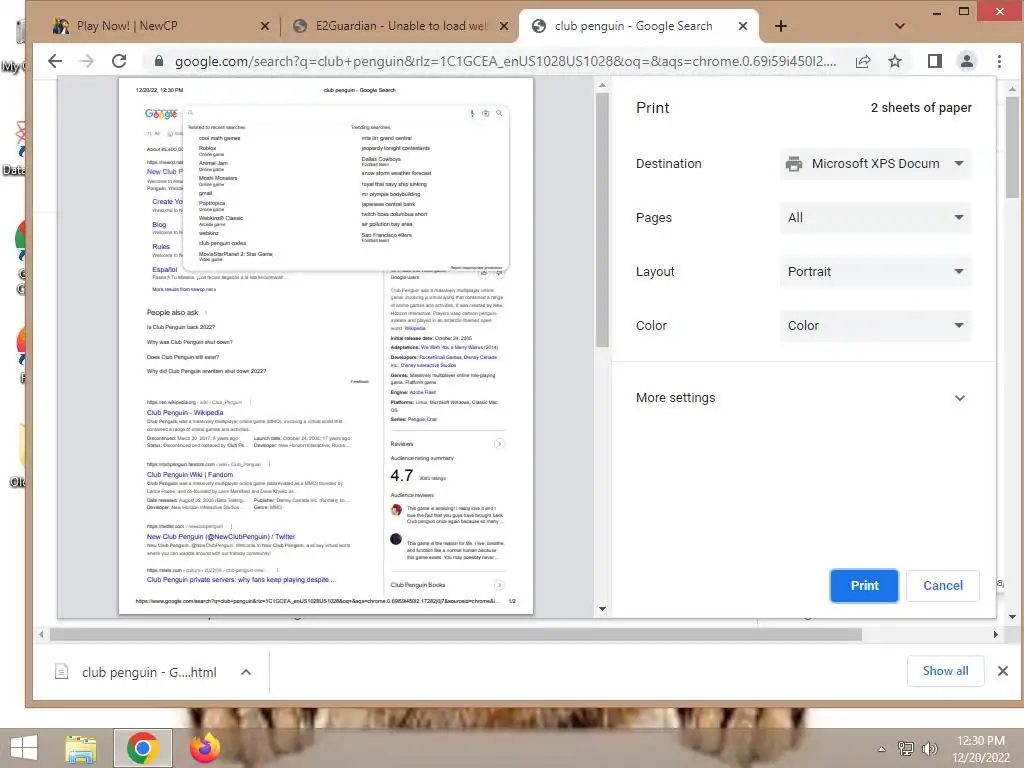
Task: Switch to the Play Now! NewCP tab
Action: point(157,26)
